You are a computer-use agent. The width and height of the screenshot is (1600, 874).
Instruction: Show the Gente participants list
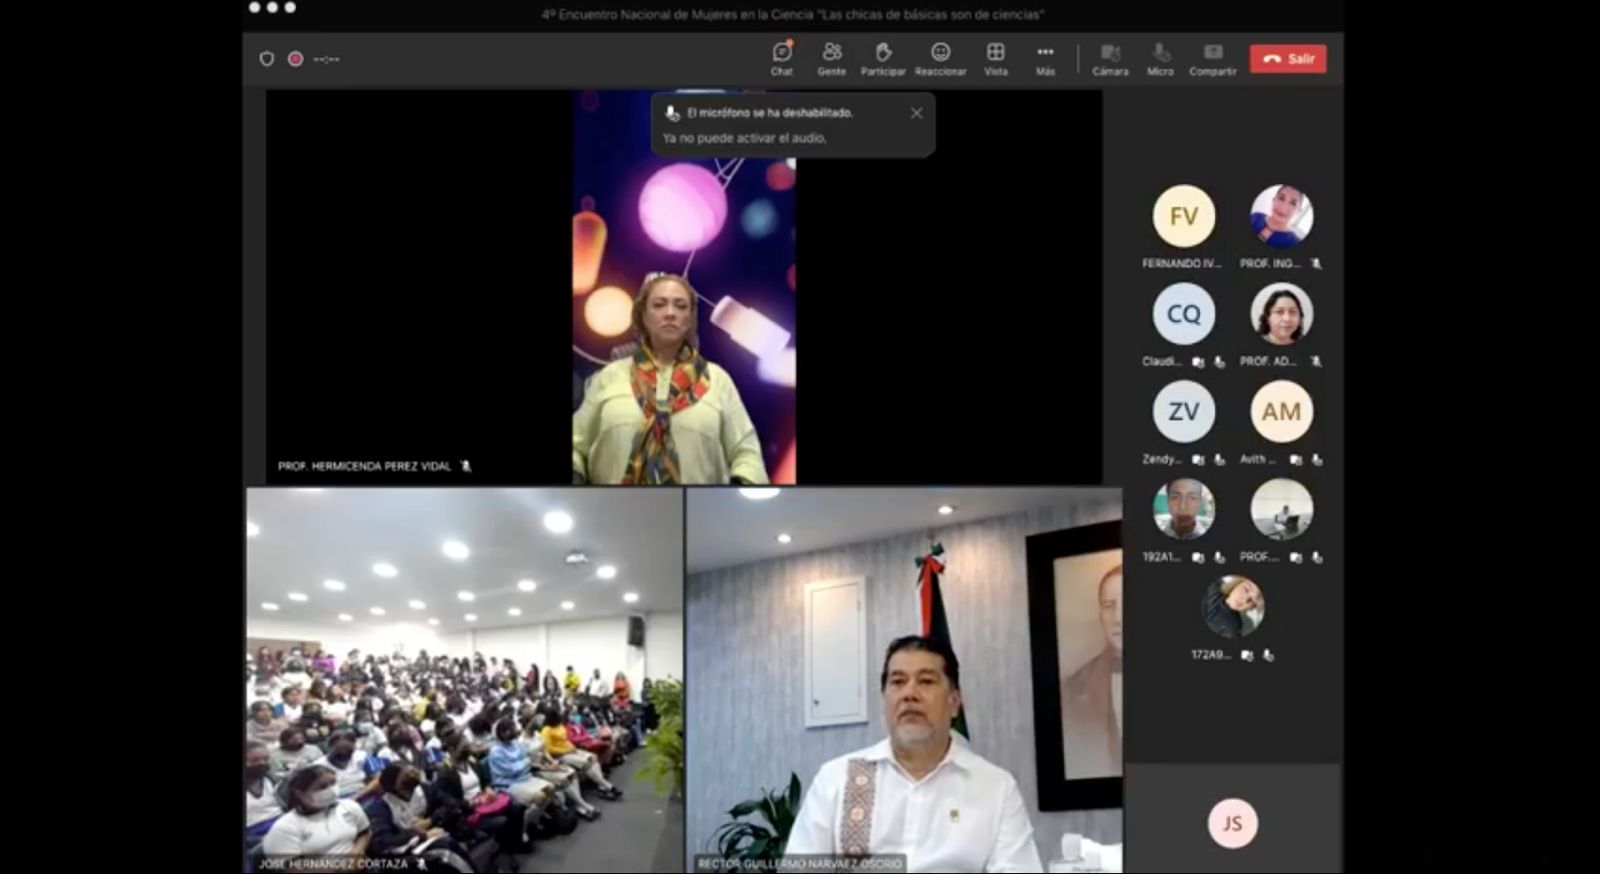(x=831, y=58)
